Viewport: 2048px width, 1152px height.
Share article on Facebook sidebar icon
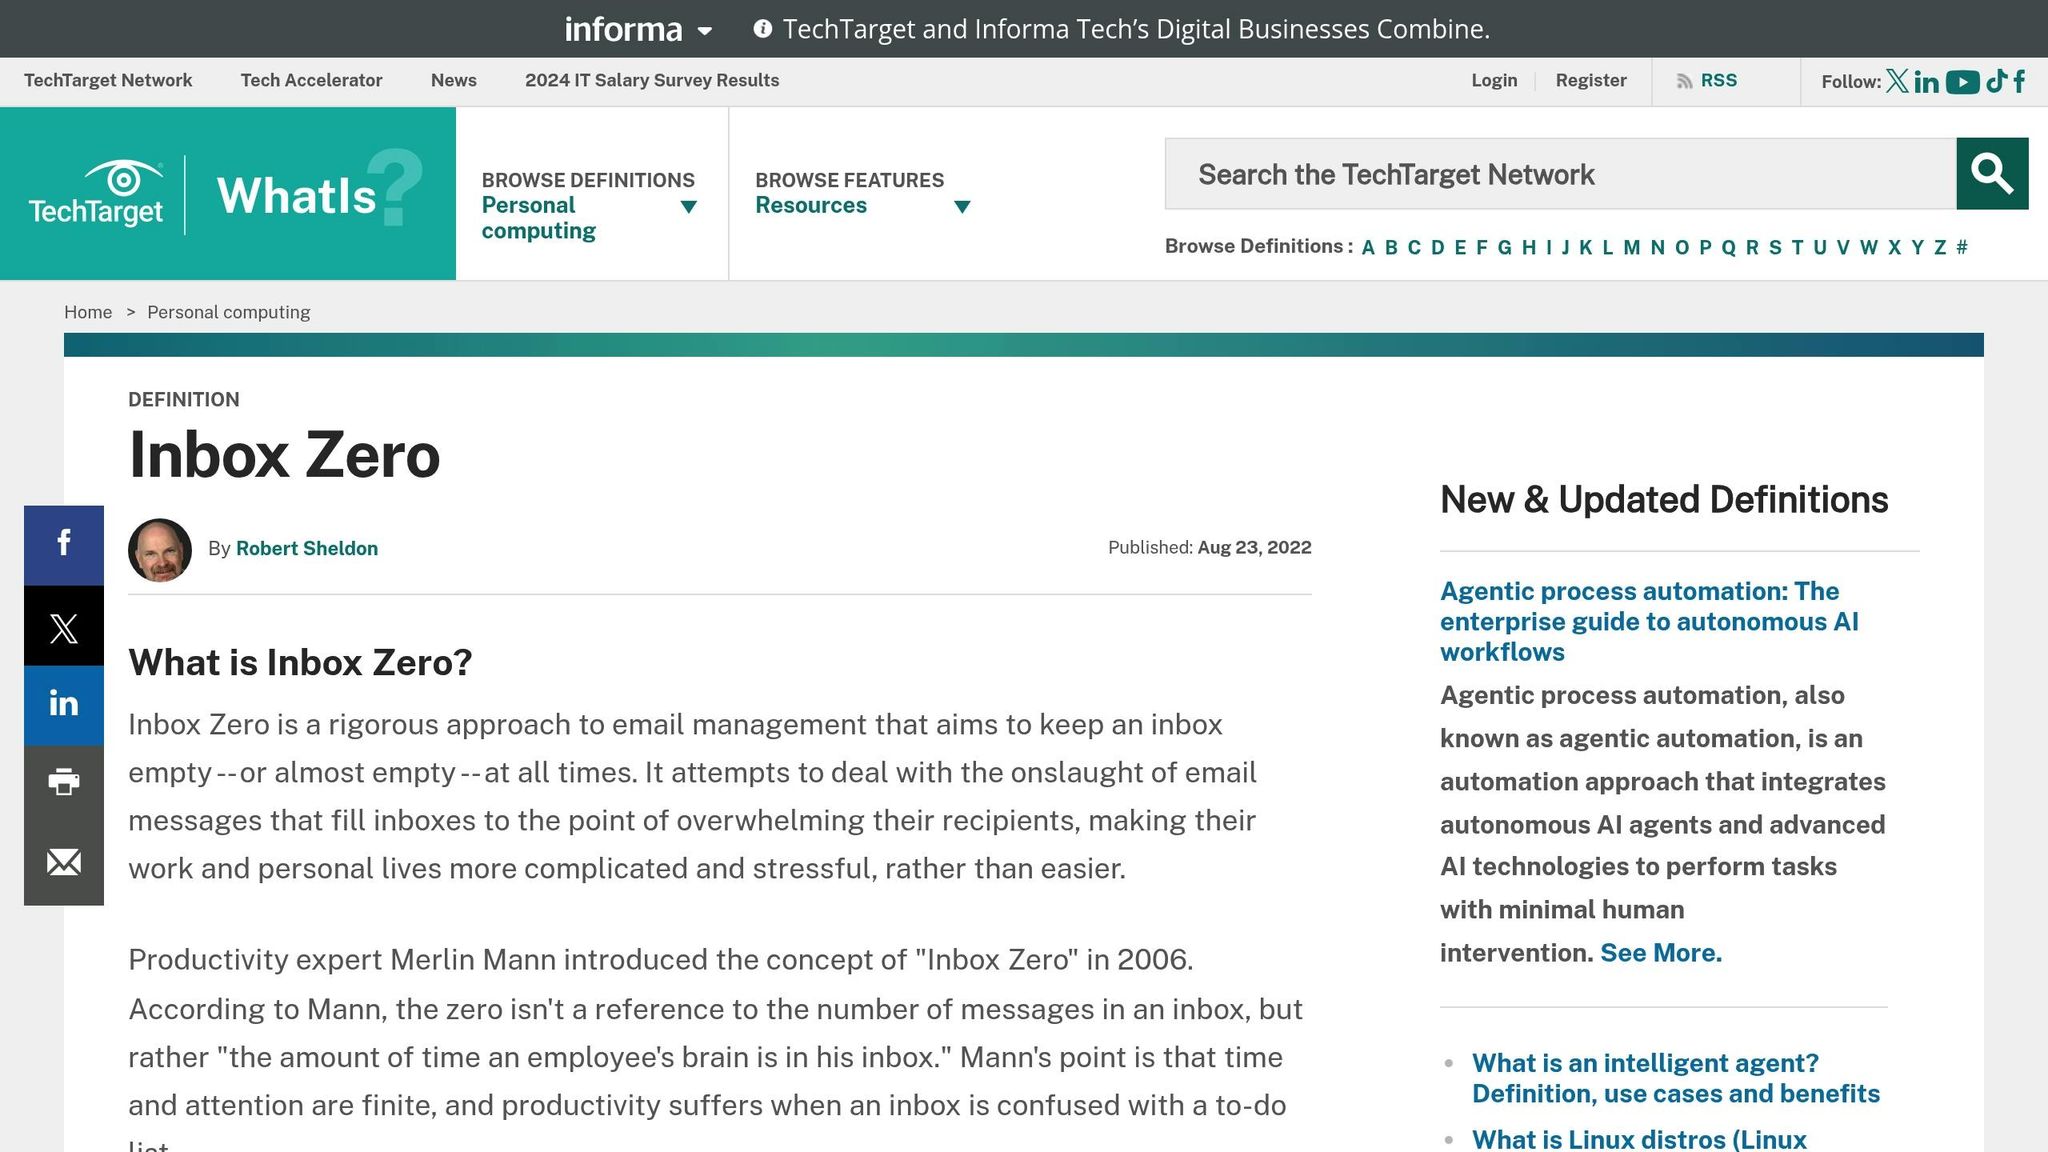pos(63,544)
